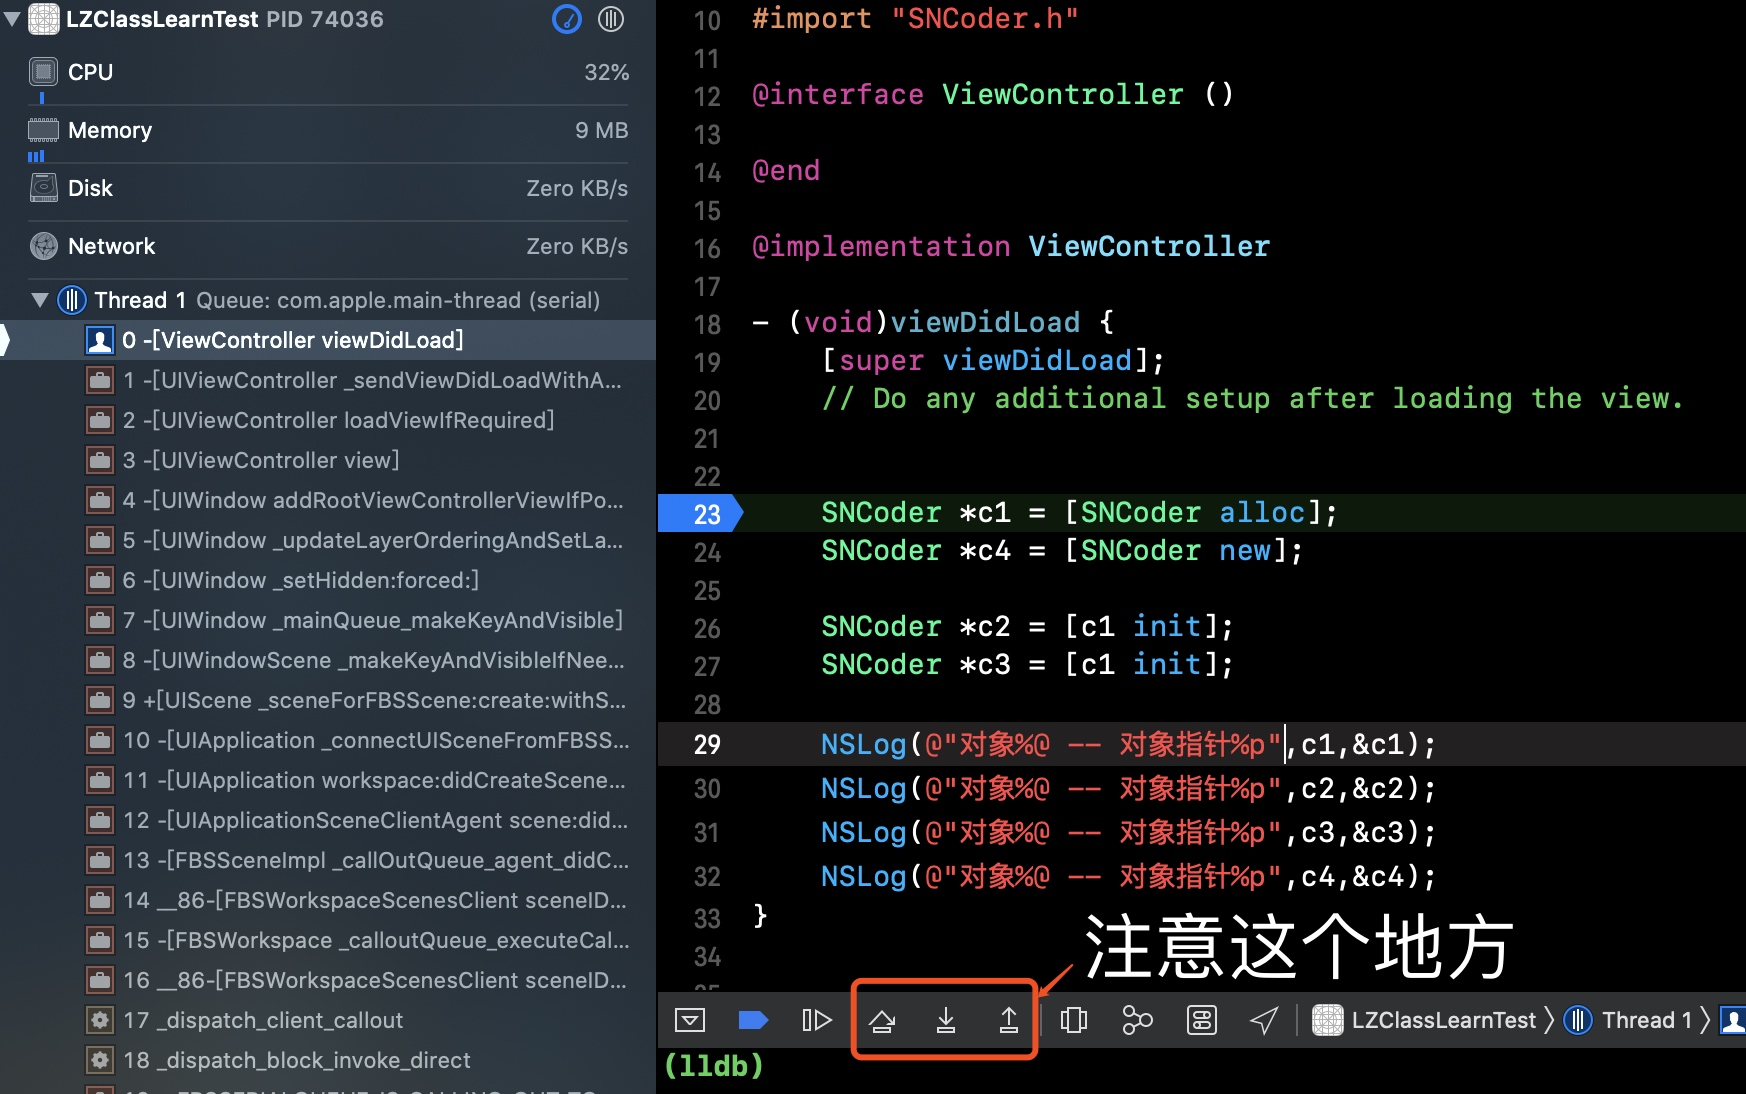This screenshot has height=1094, width=1746.
Task: Click the (lldb) console prompt
Action: 713,1066
